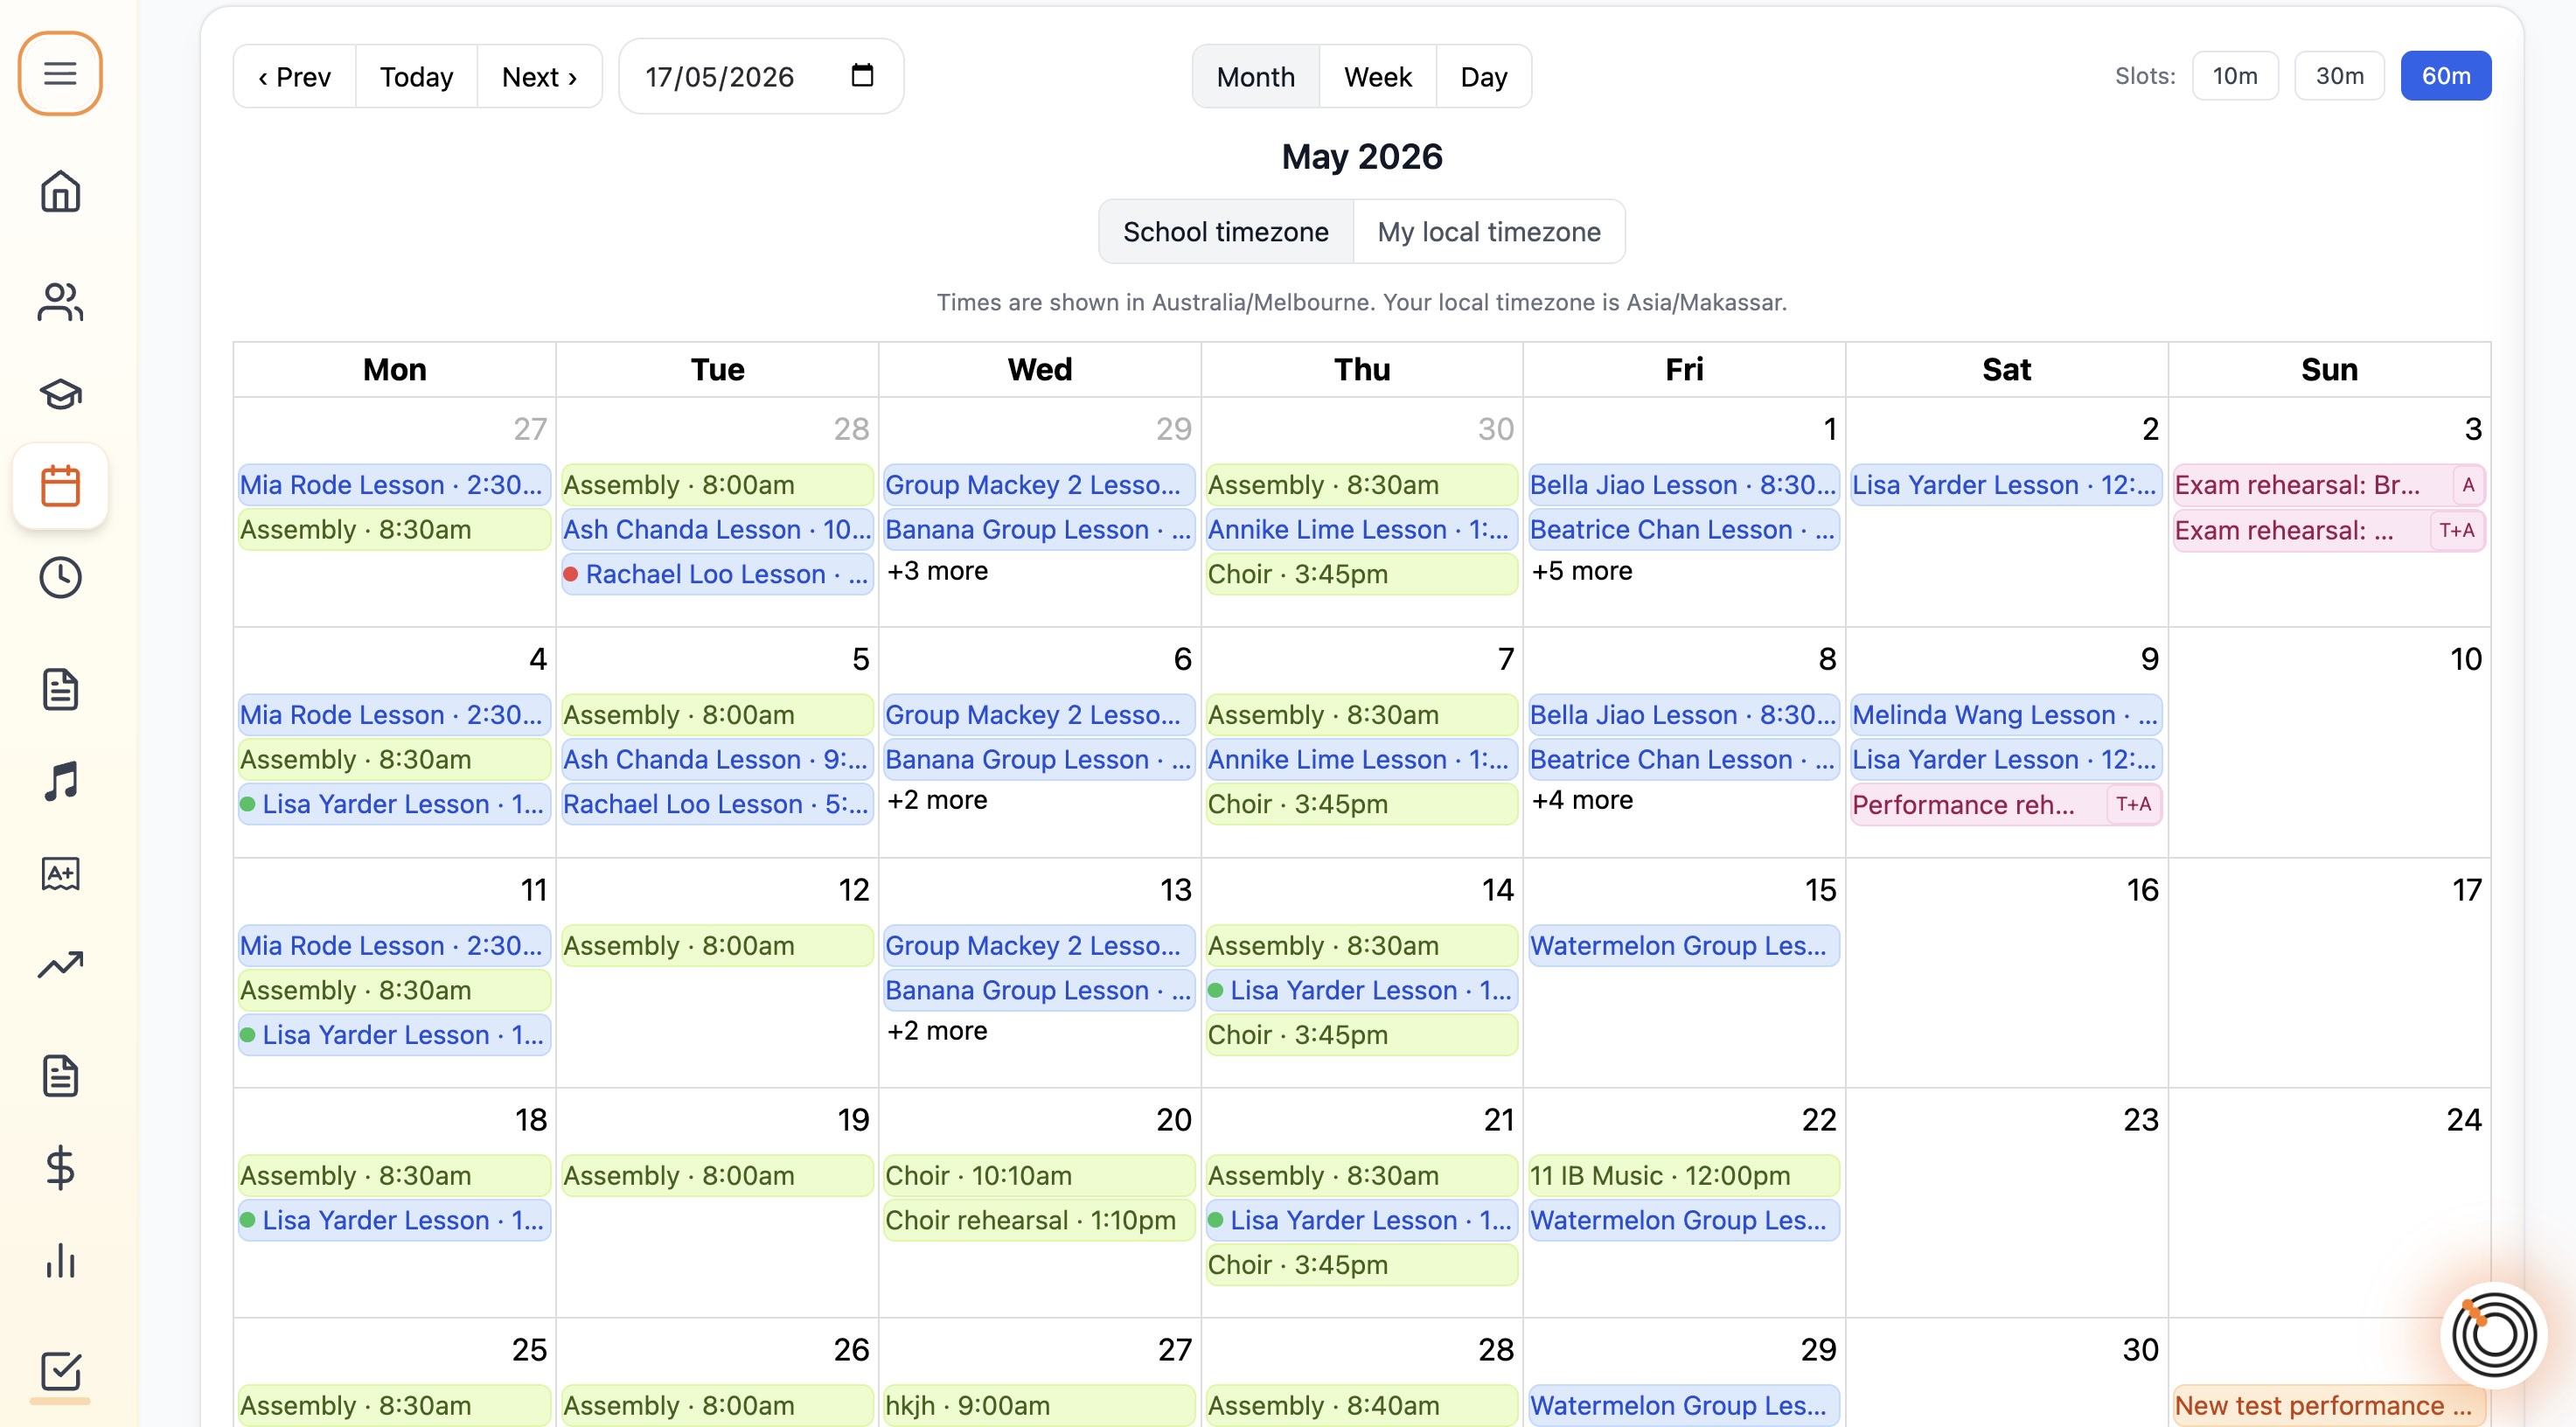
Task: Select School timezone
Action: click(x=1225, y=232)
